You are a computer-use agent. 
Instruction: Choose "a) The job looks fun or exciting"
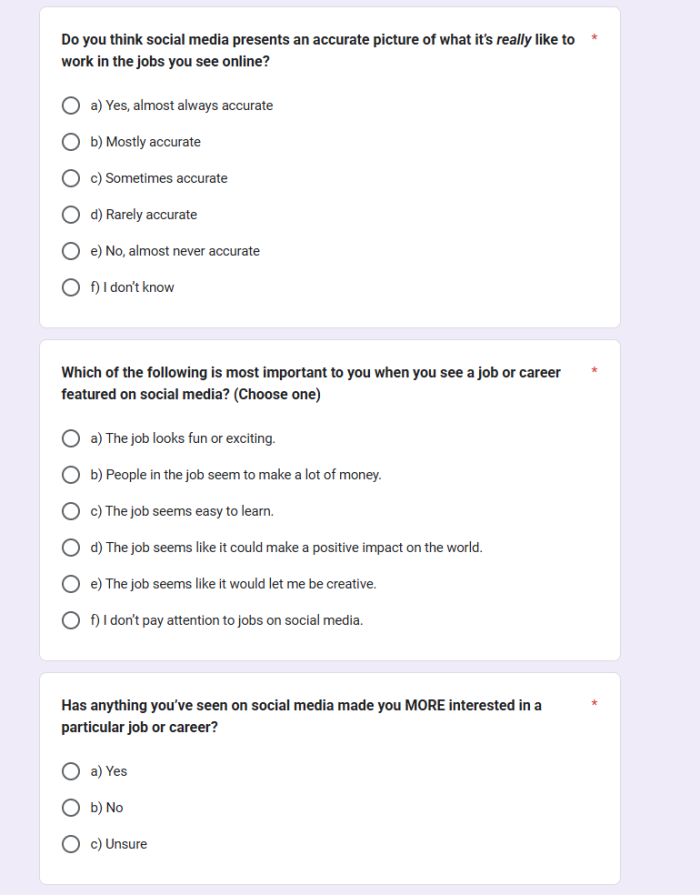71,438
